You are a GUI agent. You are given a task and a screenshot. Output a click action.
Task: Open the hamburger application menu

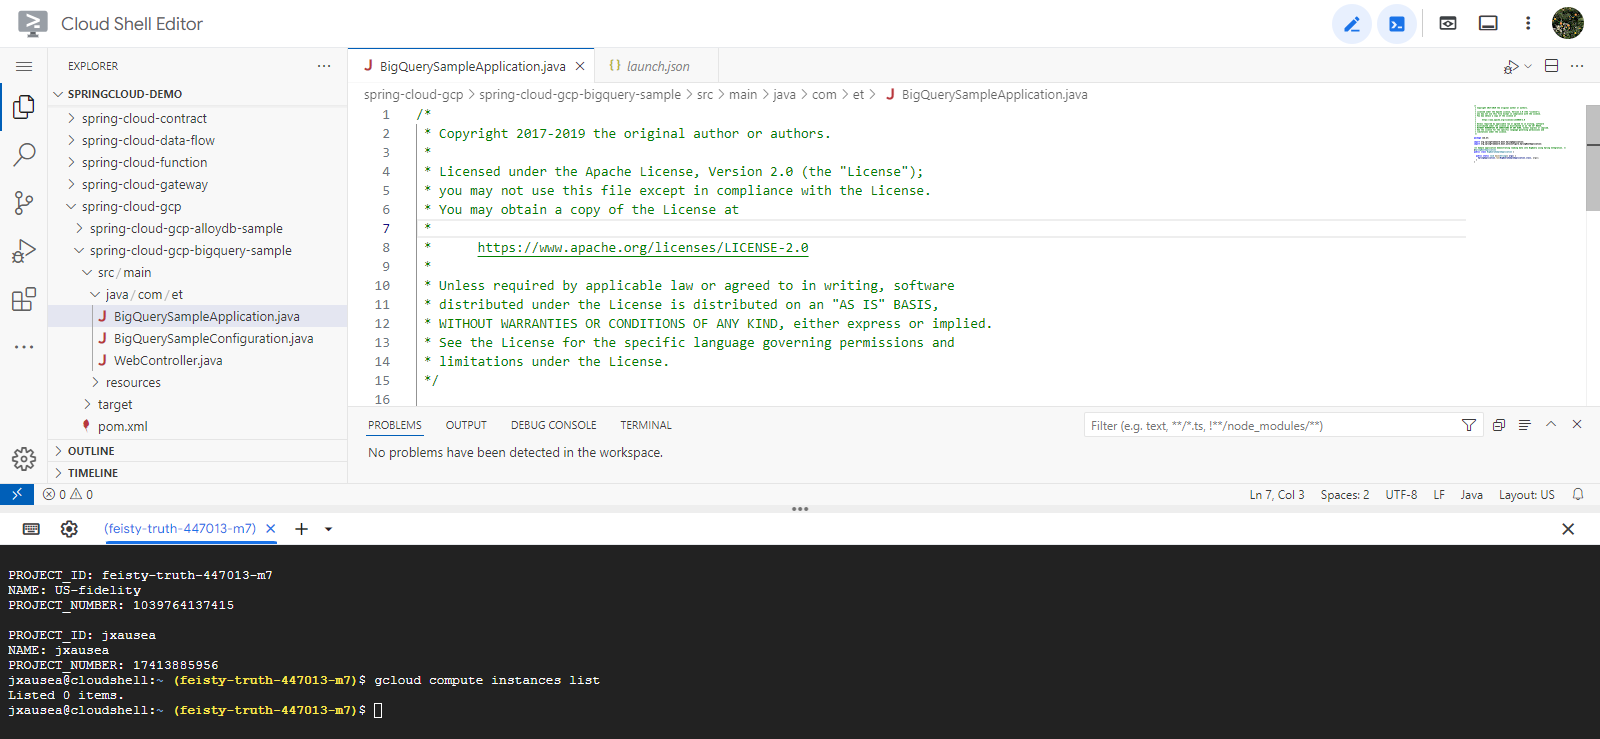pos(24,66)
